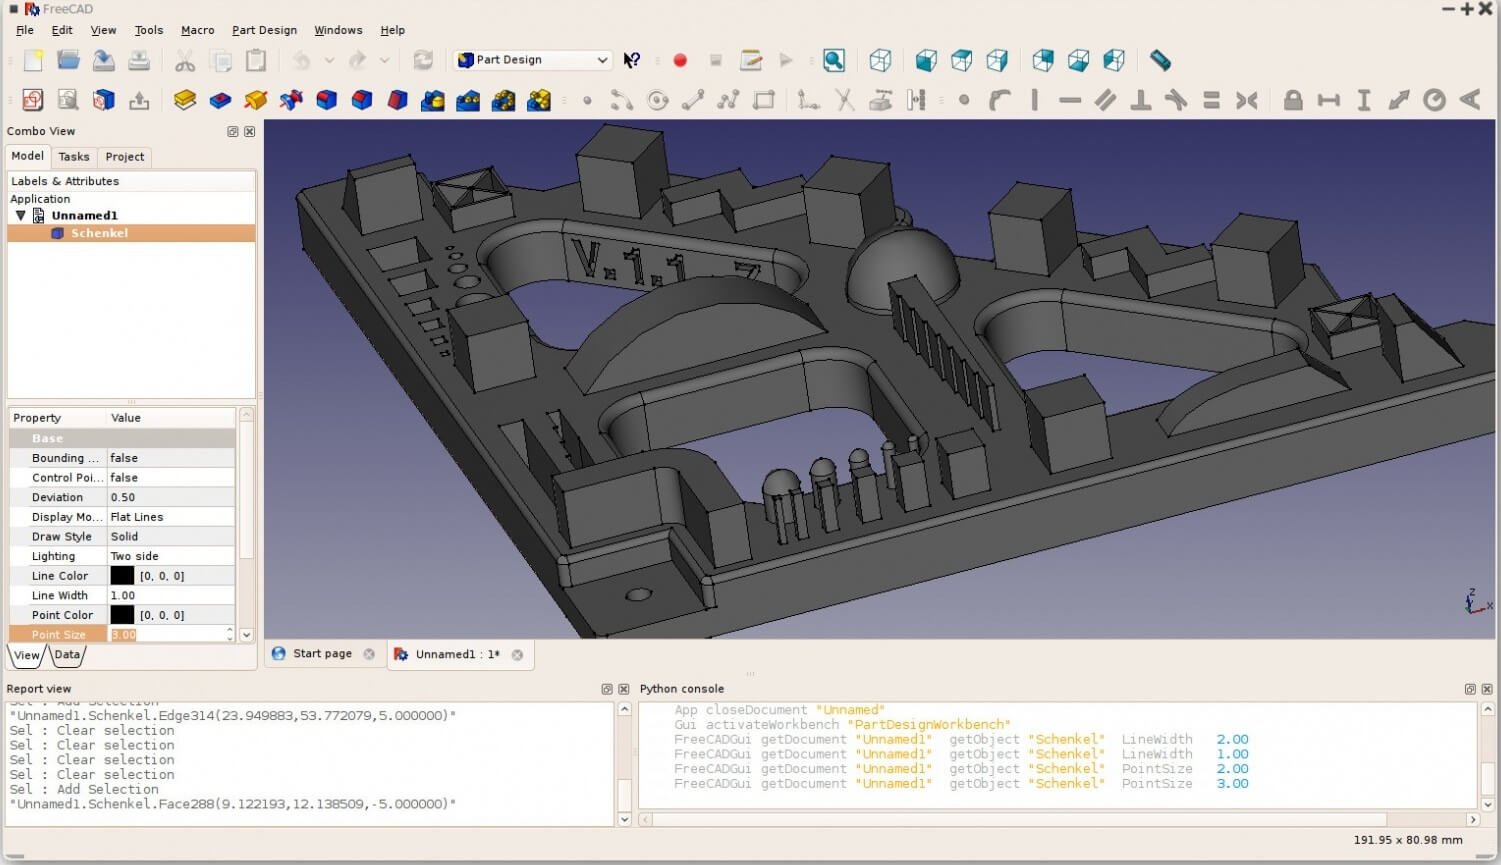Click the Pad (yellow extrude) tool icon
Image resolution: width=1501 pixels, height=865 pixels.
click(x=184, y=100)
